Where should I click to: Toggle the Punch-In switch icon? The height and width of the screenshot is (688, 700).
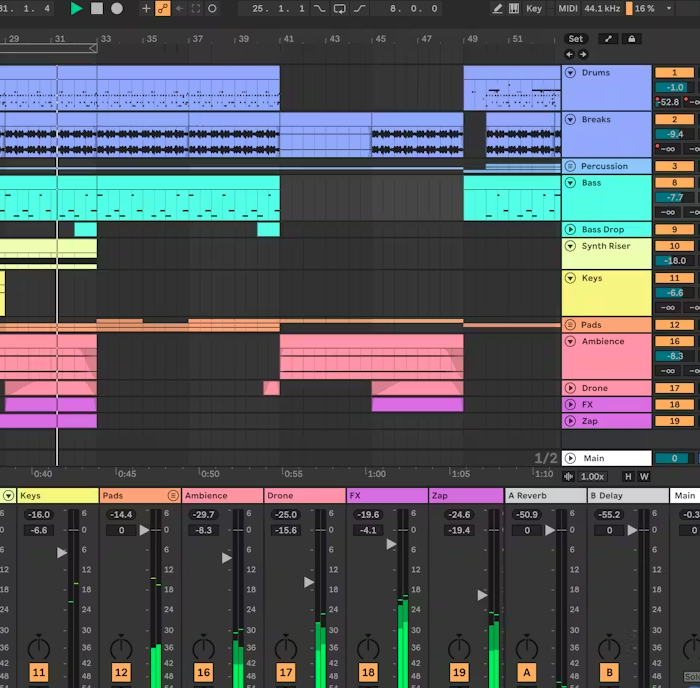coord(320,8)
